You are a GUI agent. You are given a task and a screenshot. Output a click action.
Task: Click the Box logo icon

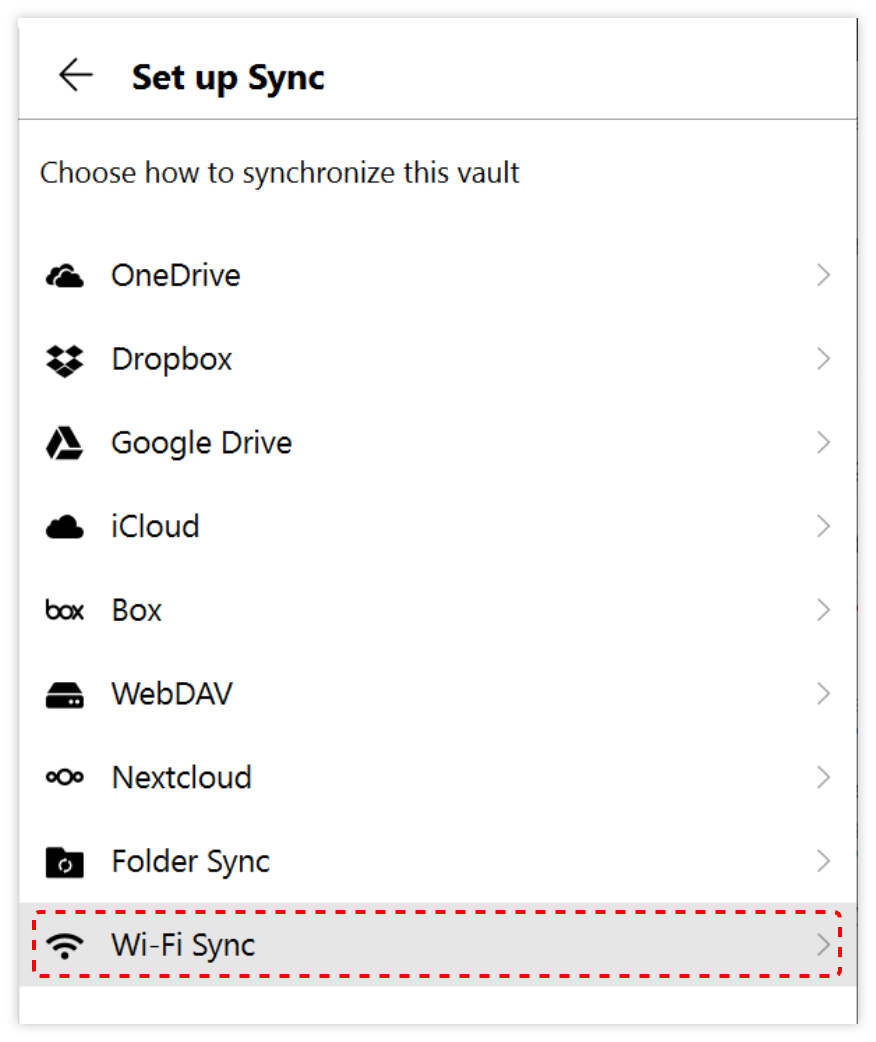64,610
